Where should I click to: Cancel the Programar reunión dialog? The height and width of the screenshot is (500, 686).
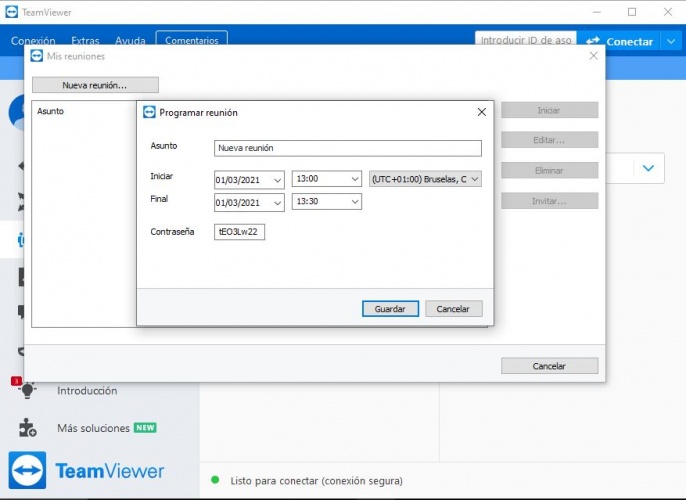tap(454, 309)
